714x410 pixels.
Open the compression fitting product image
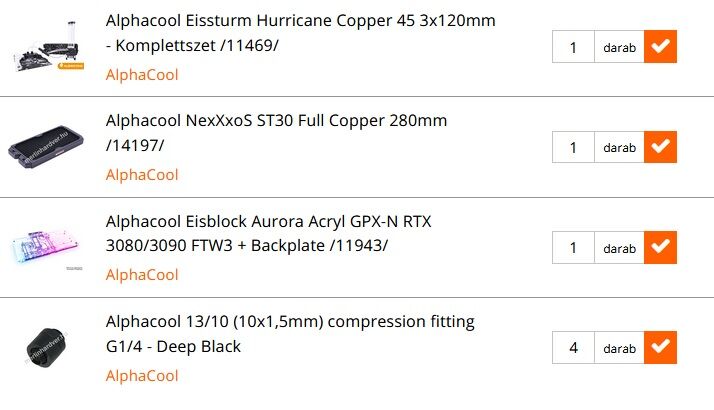click(48, 348)
